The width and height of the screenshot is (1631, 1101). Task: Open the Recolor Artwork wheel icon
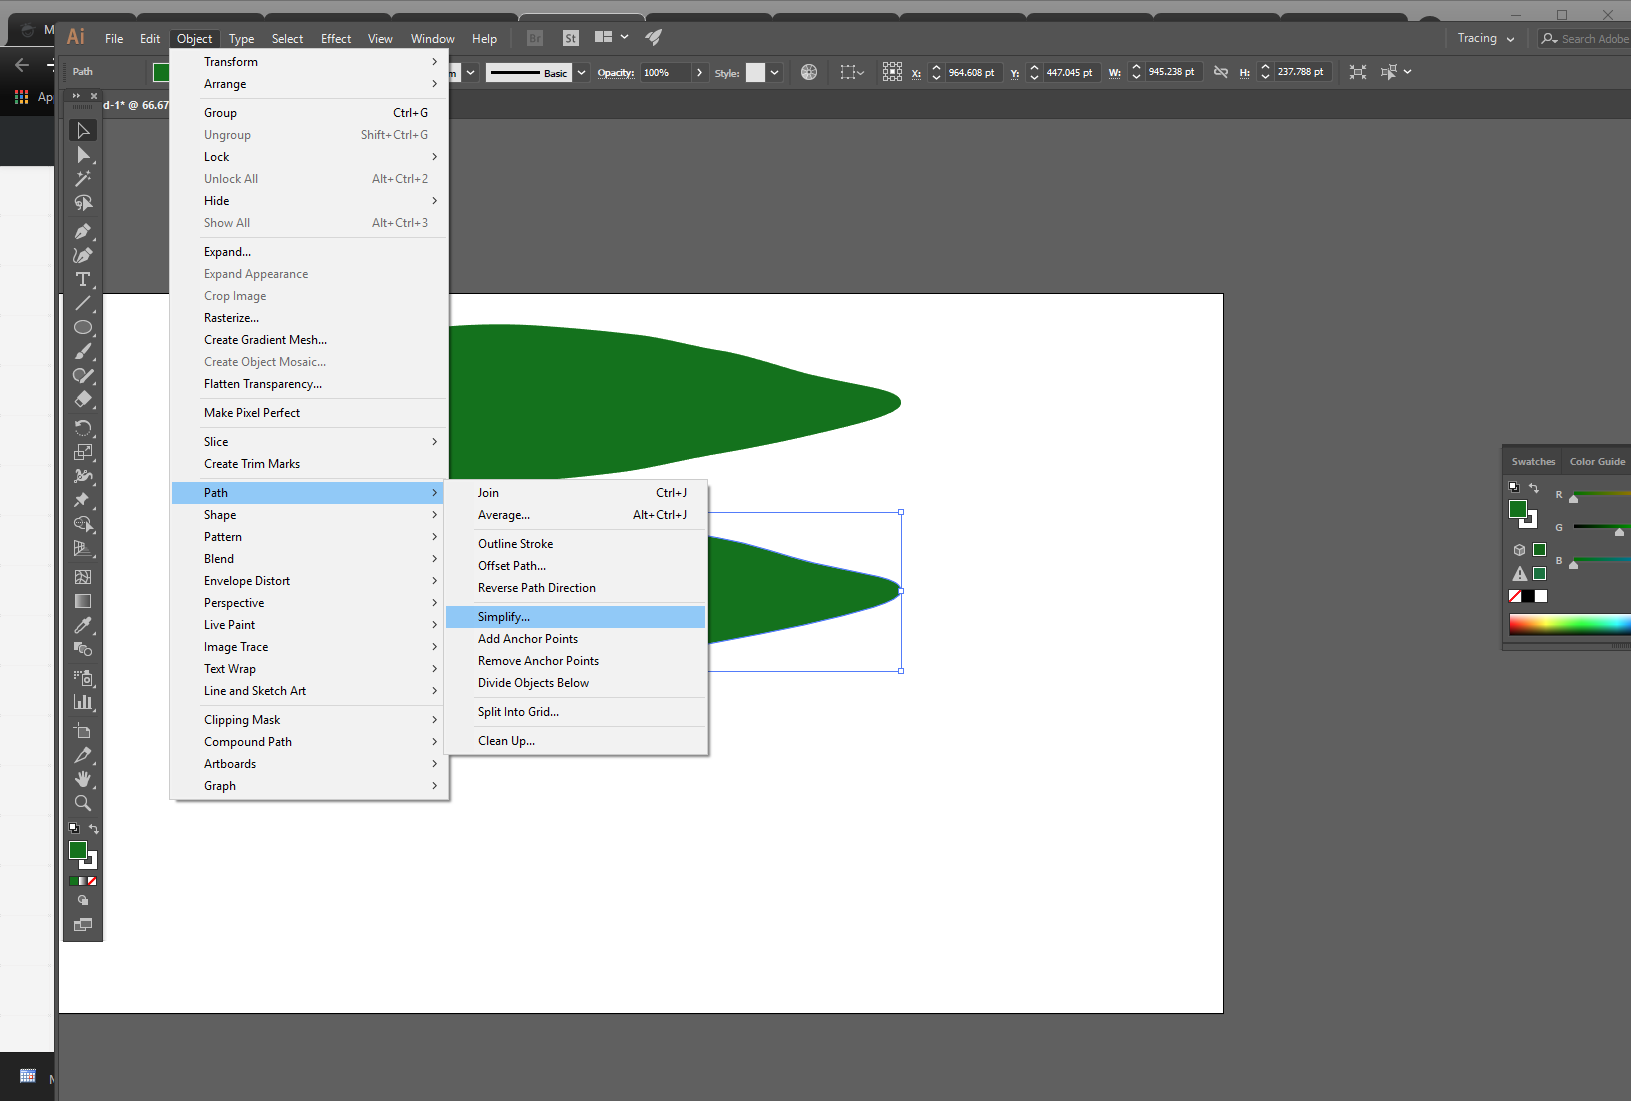809,72
